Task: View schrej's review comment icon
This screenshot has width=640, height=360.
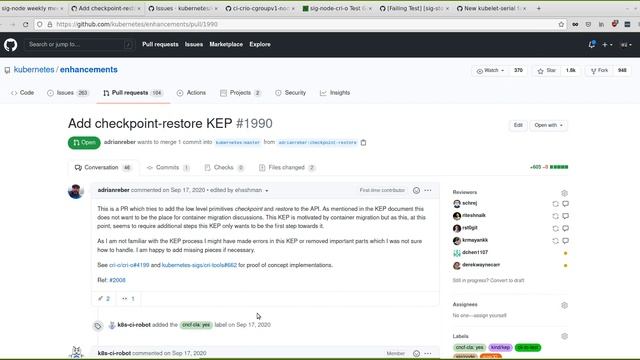Action: pos(565,204)
